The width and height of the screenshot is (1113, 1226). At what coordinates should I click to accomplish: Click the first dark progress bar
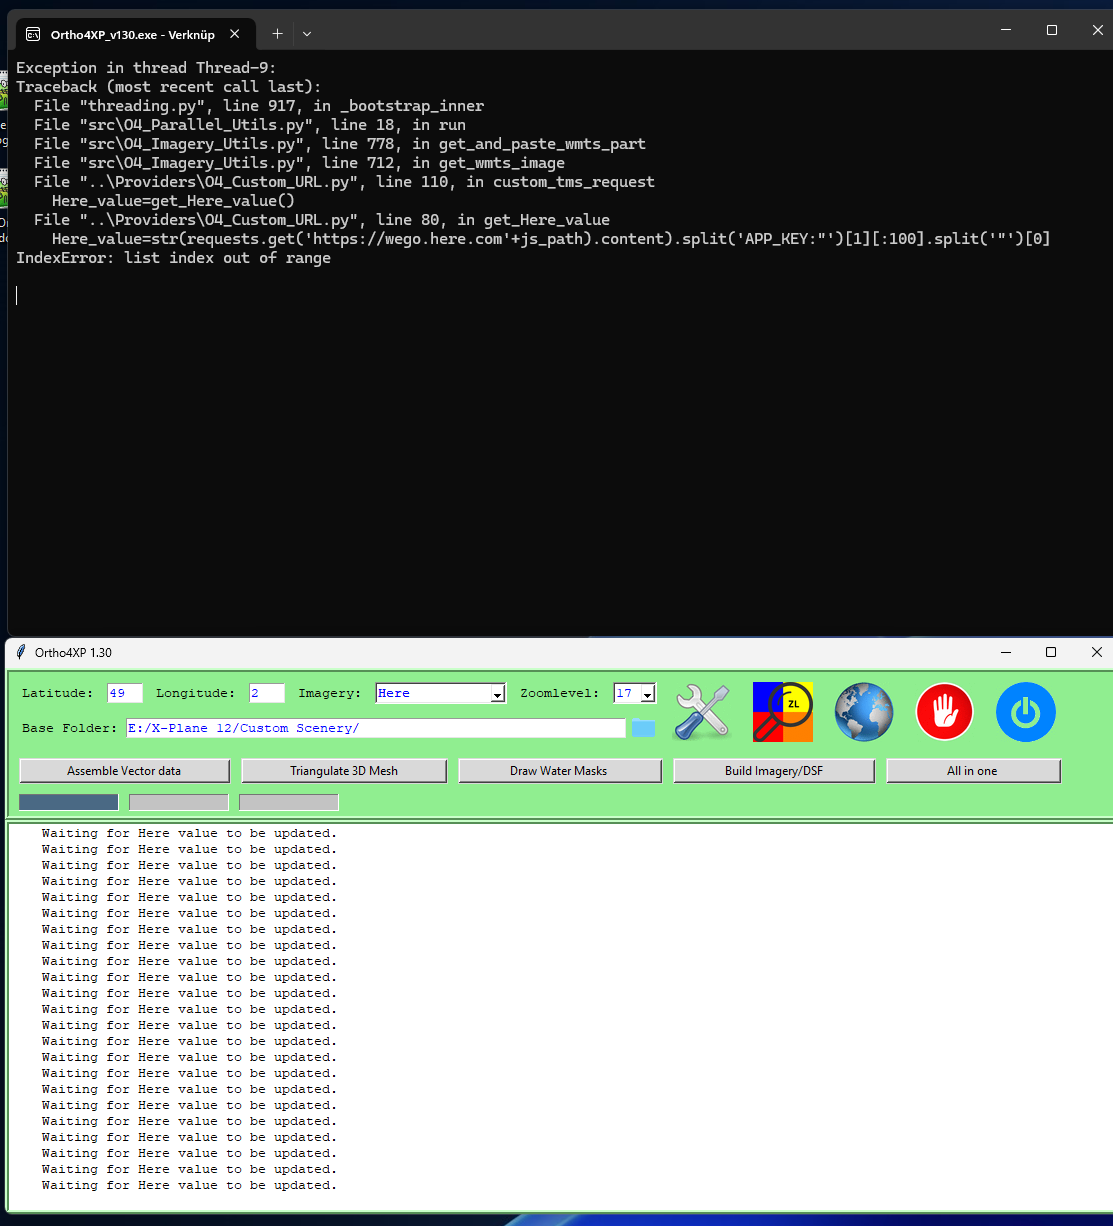tap(69, 802)
